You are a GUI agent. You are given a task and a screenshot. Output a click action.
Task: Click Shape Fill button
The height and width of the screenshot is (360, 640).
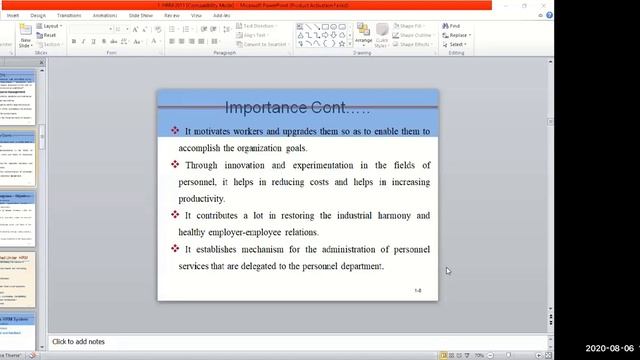[x=409, y=26]
